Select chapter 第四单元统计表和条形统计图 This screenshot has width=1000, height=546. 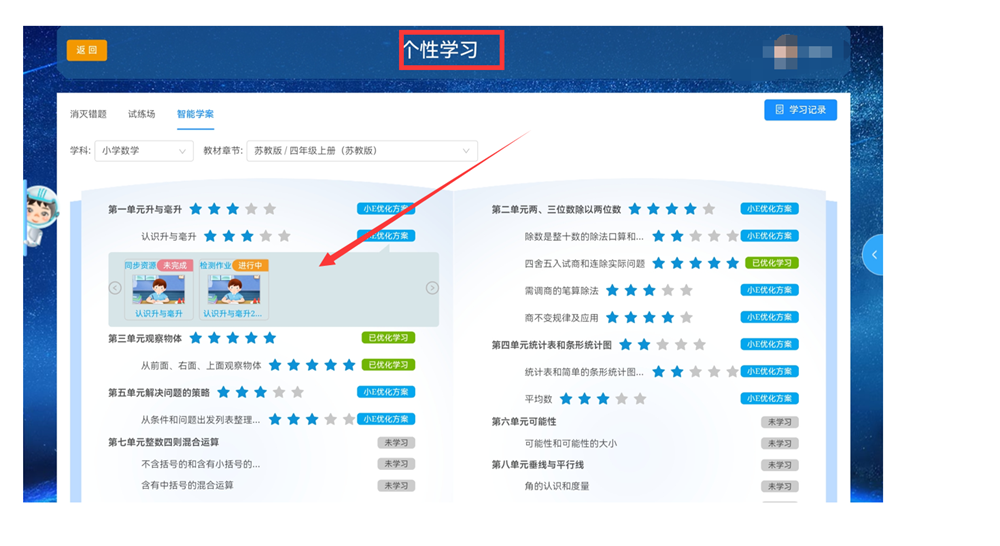552,345
